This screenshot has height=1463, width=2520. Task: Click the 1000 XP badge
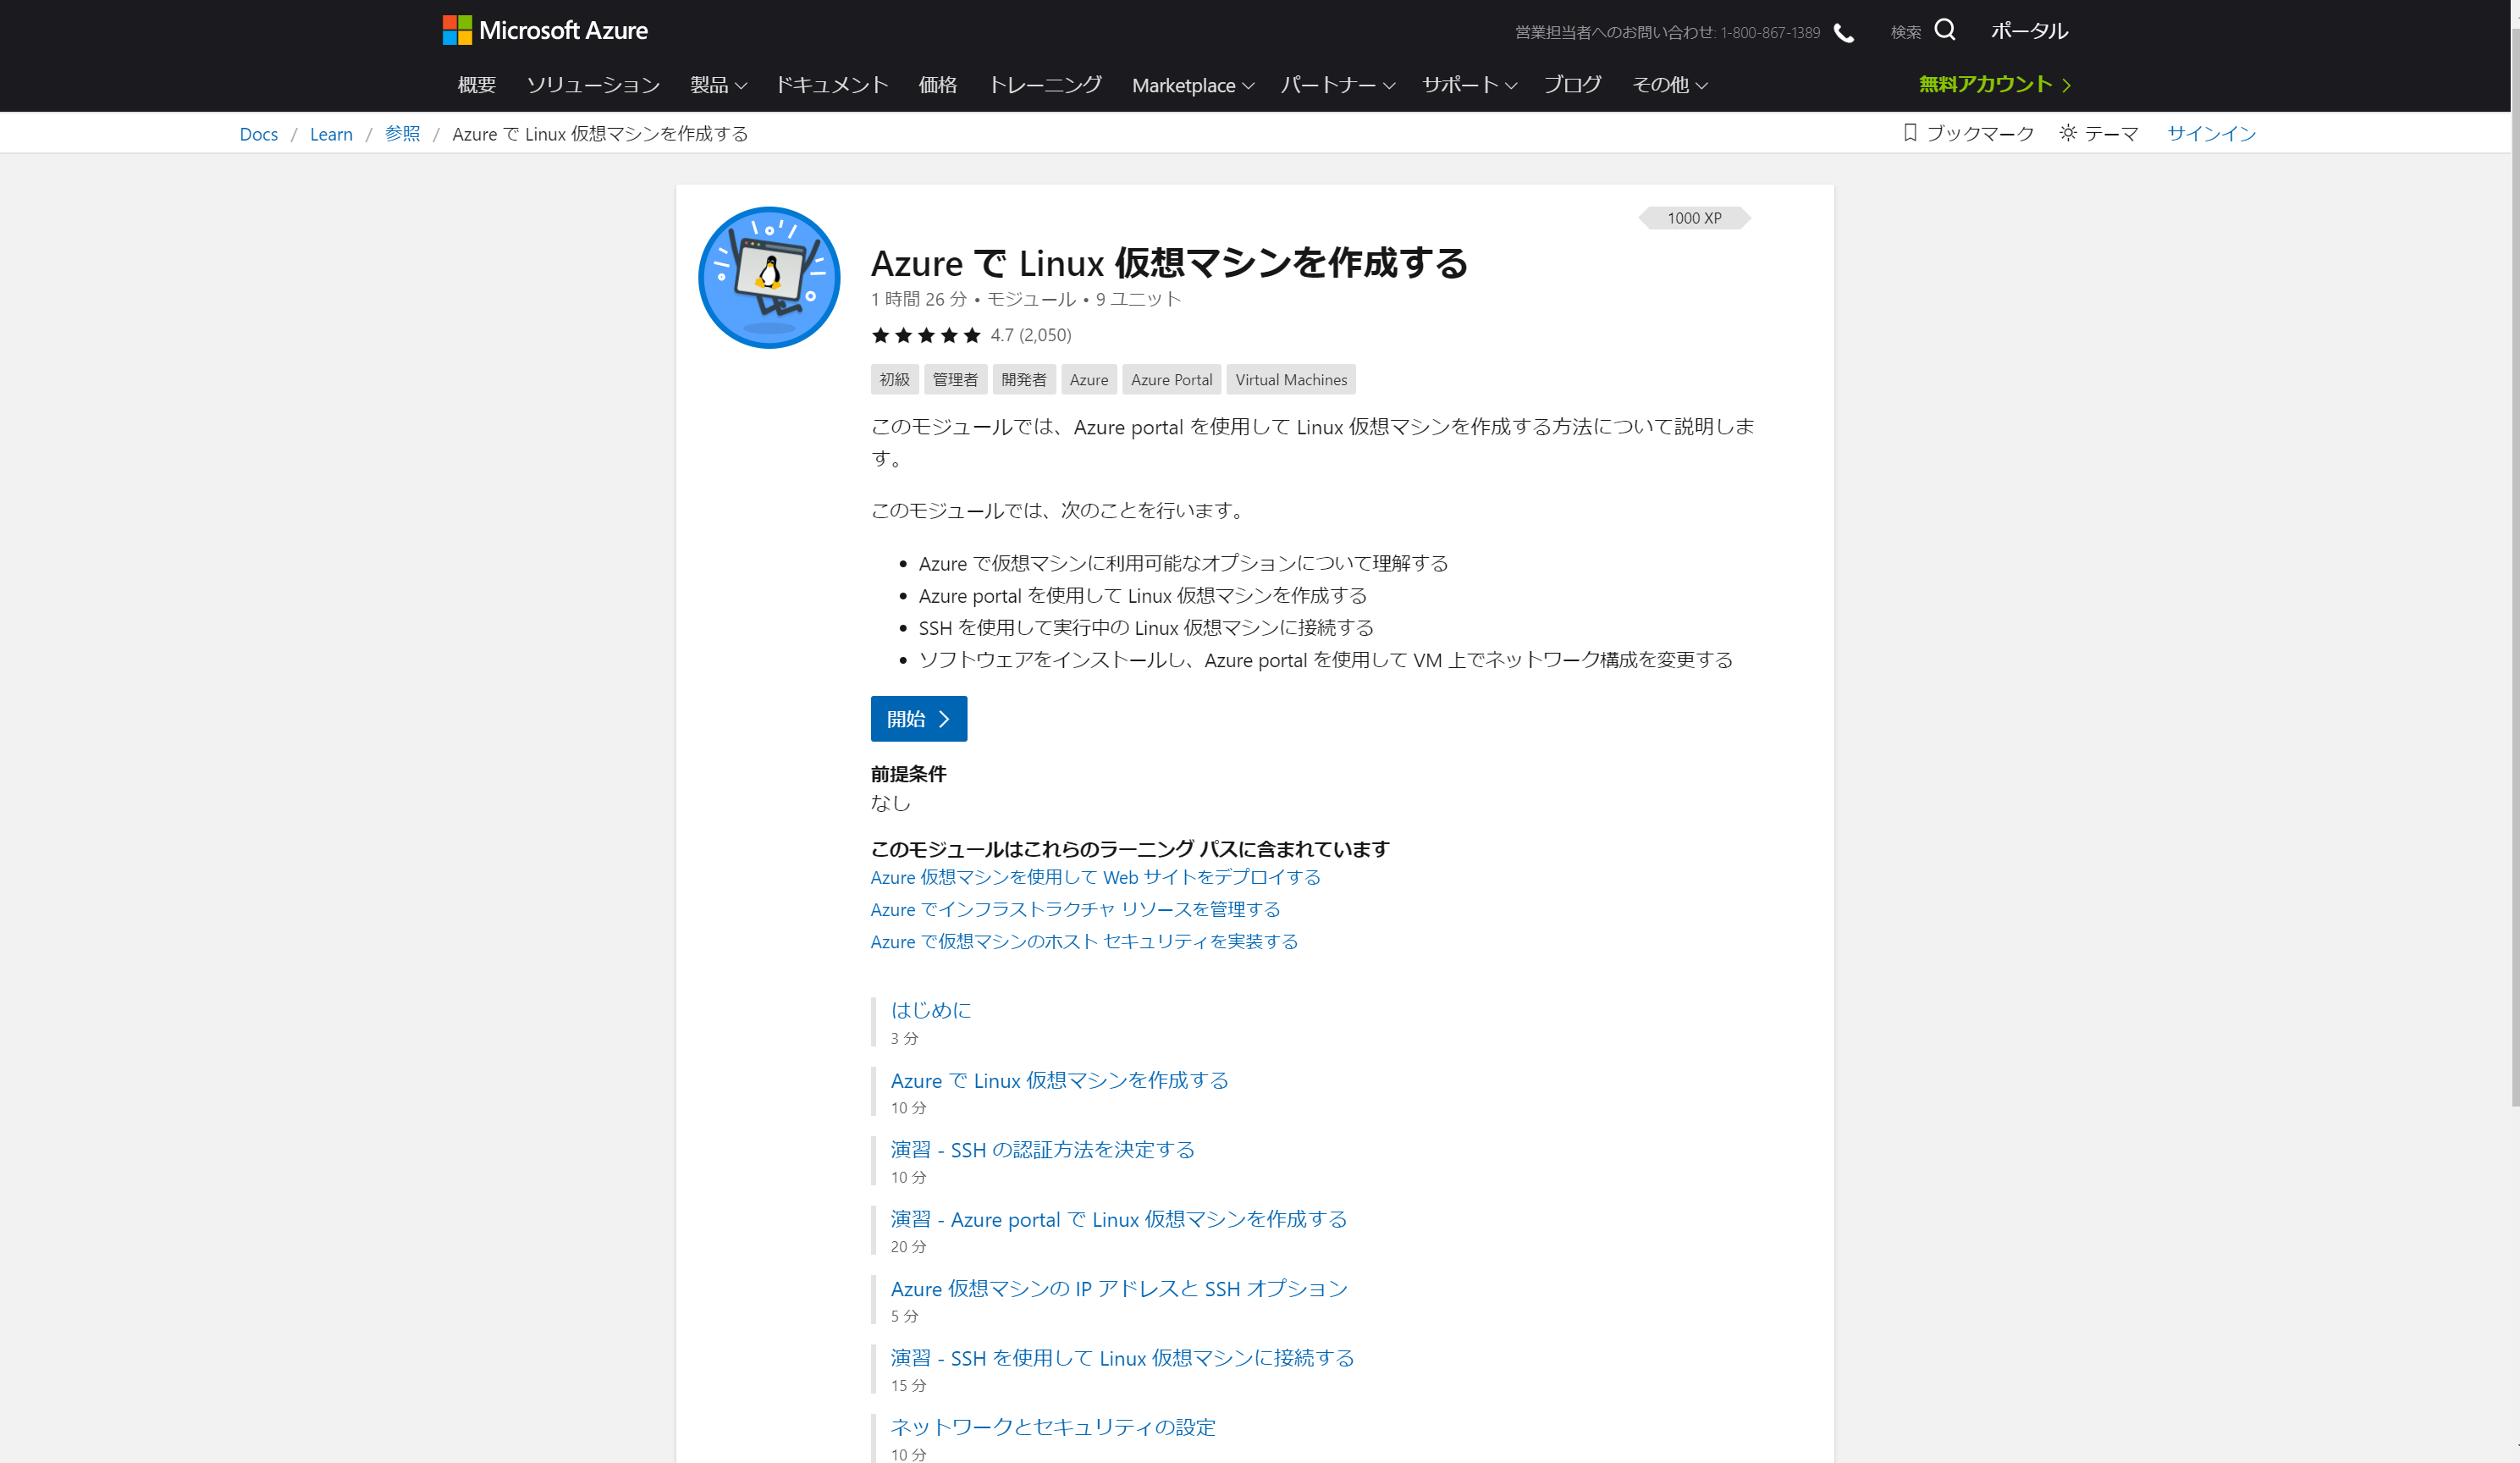click(1694, 218)
